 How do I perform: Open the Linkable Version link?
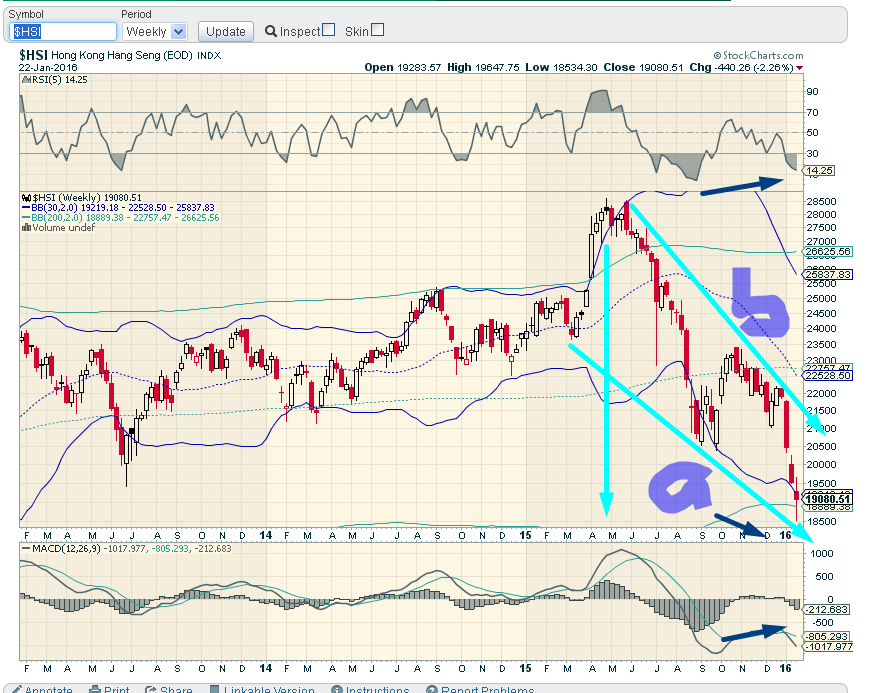tap(269, 690)
